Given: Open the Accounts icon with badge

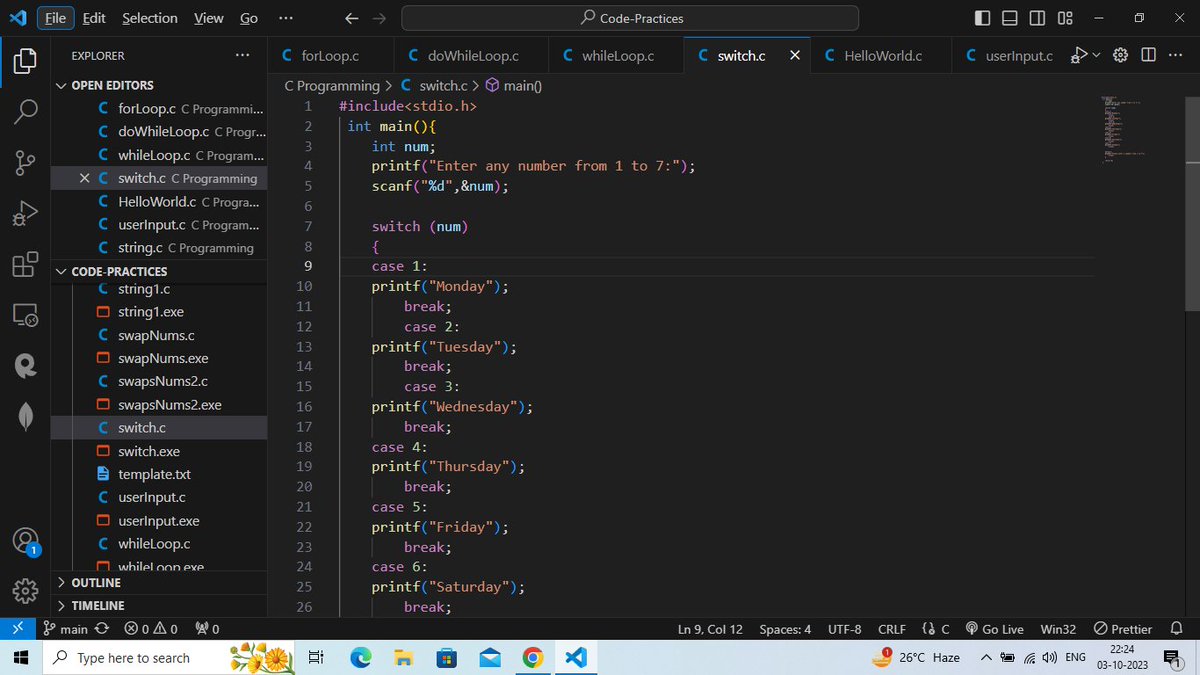Looking at the screenshot, I should point(26,541).
